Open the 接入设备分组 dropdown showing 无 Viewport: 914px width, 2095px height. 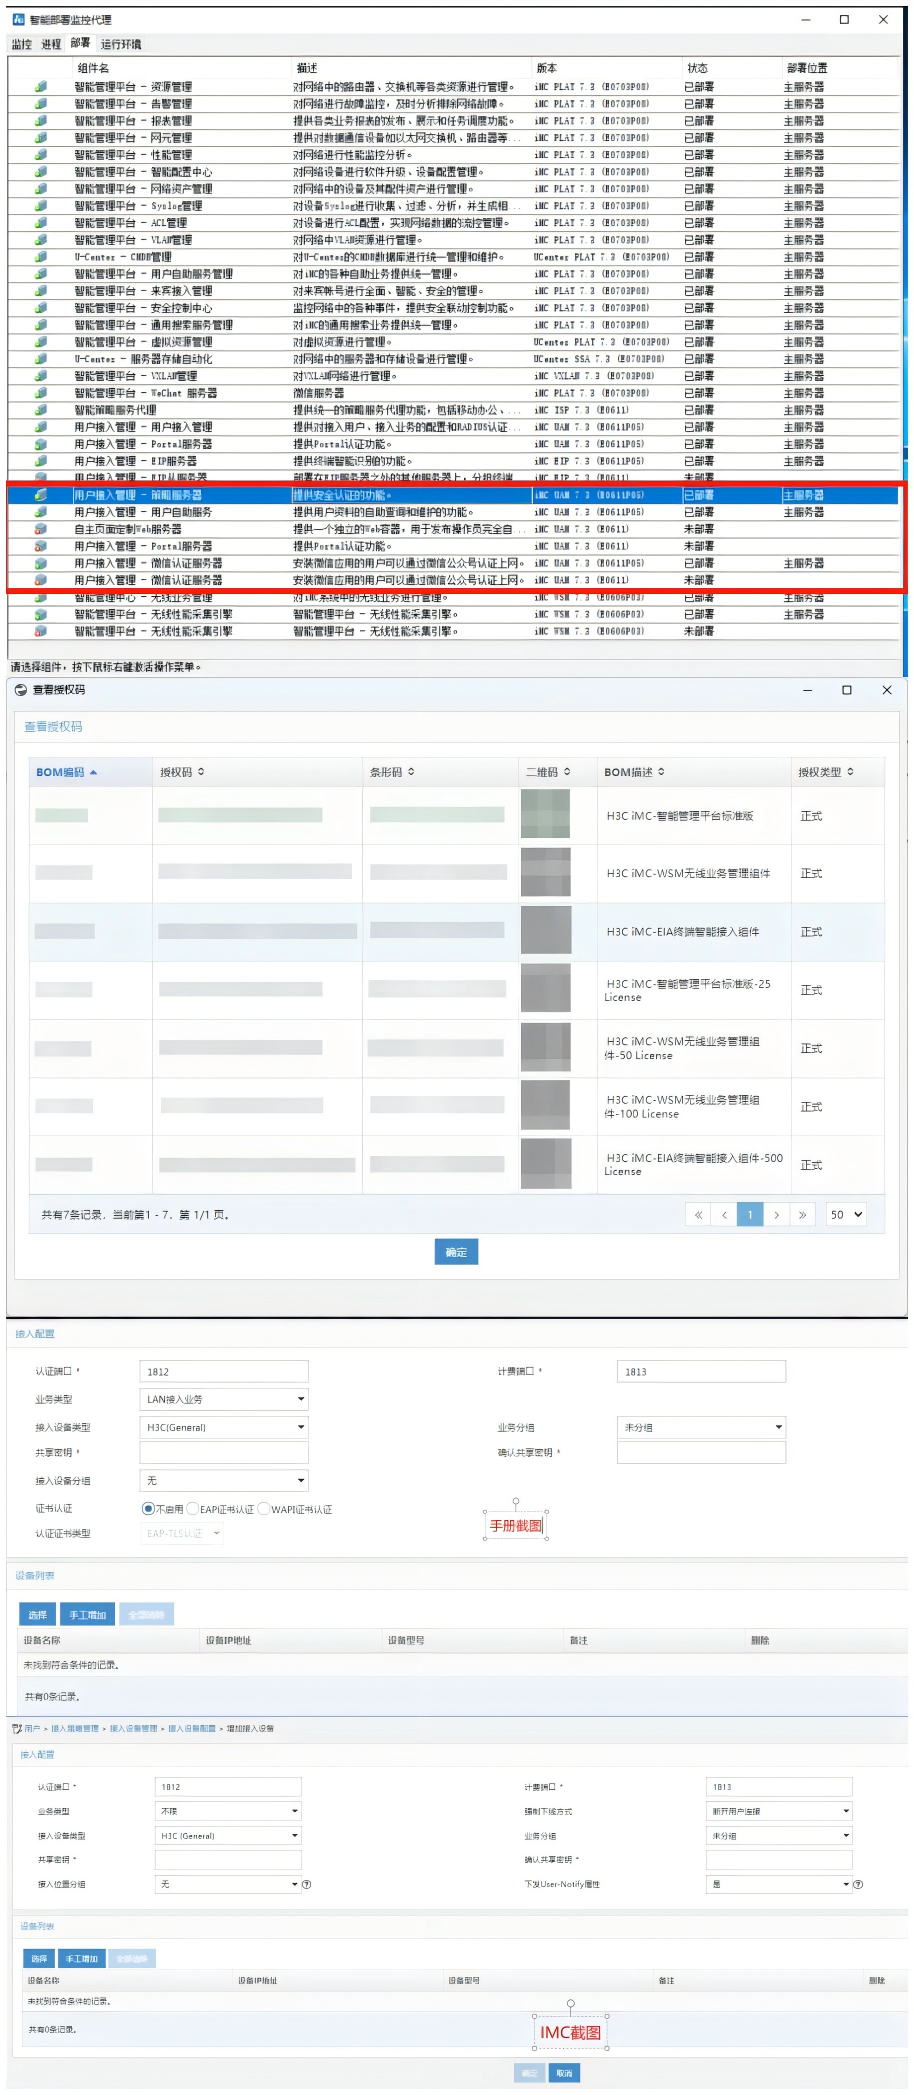coord(224,1480)
